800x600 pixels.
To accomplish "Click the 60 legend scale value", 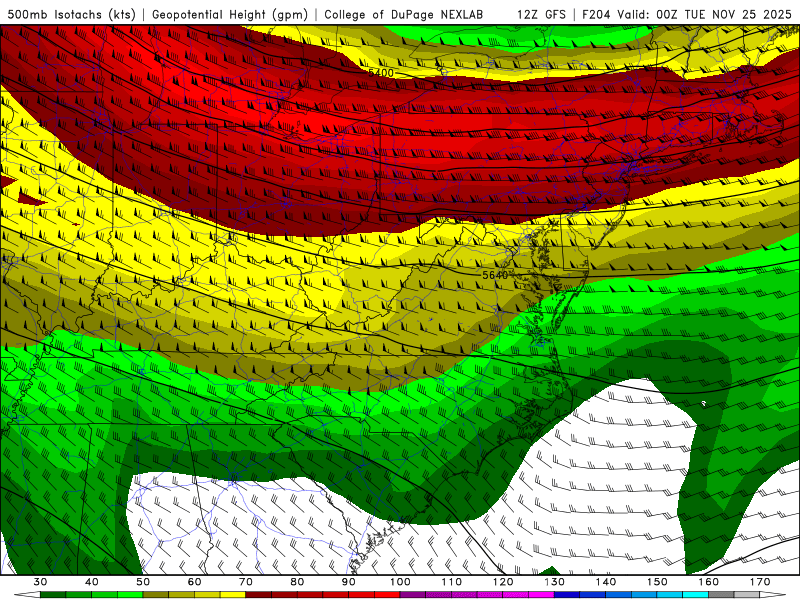I will (194, 582).
